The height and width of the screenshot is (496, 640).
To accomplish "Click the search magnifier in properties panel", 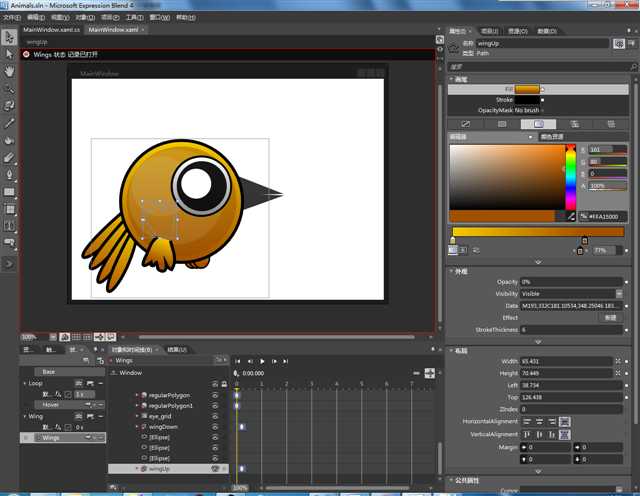I will 633,67.
